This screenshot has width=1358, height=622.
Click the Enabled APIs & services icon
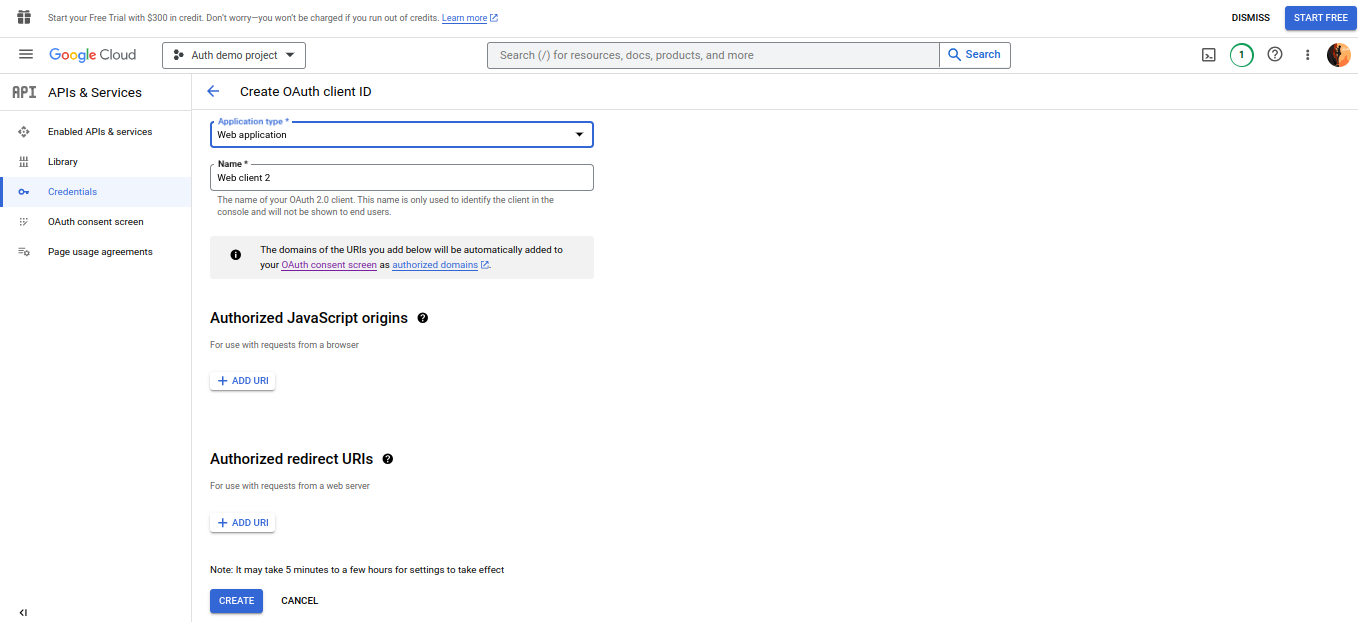24,132
